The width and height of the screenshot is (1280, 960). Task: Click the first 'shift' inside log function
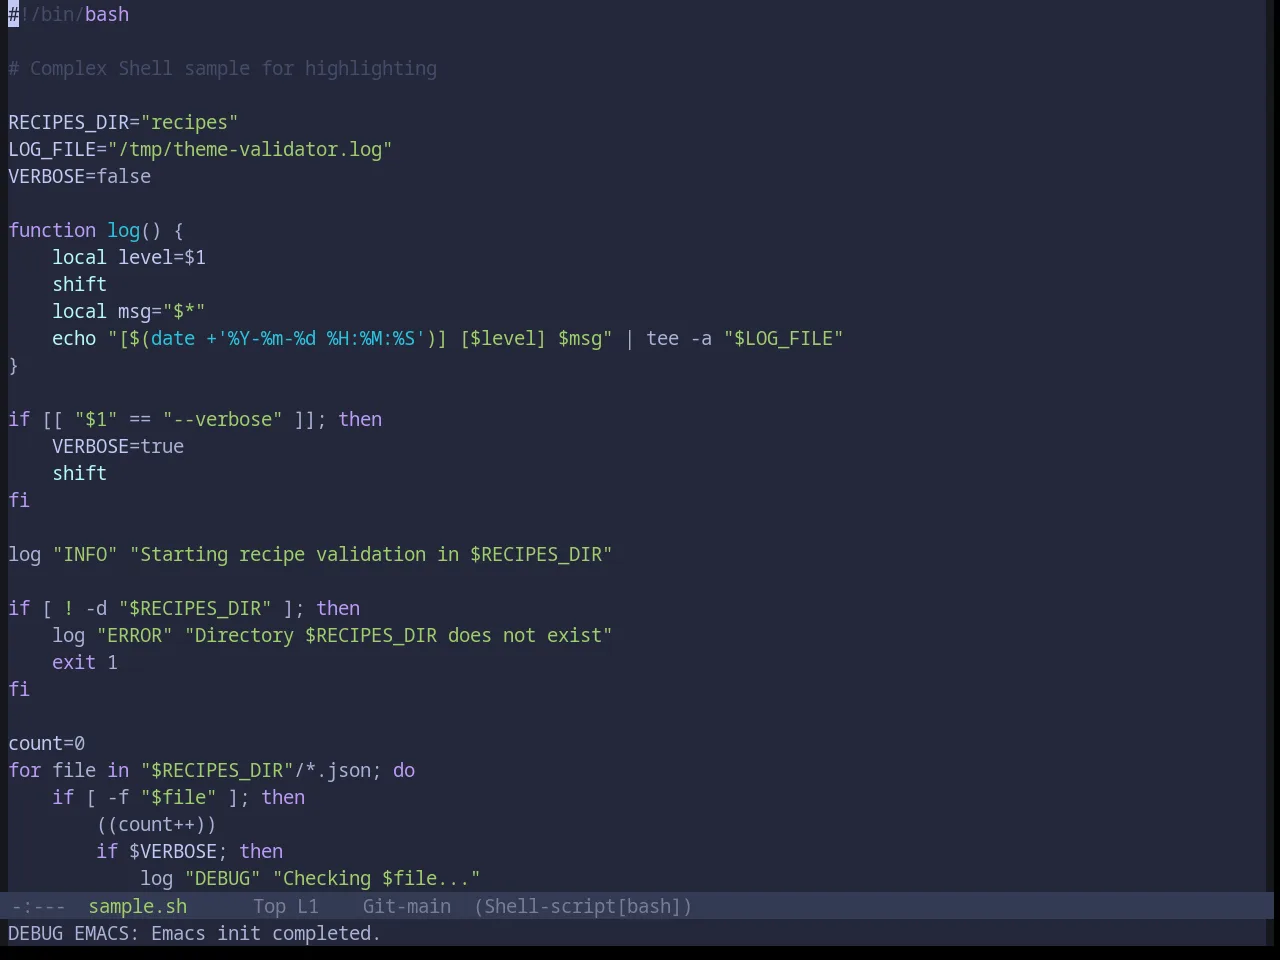[80, 284]
